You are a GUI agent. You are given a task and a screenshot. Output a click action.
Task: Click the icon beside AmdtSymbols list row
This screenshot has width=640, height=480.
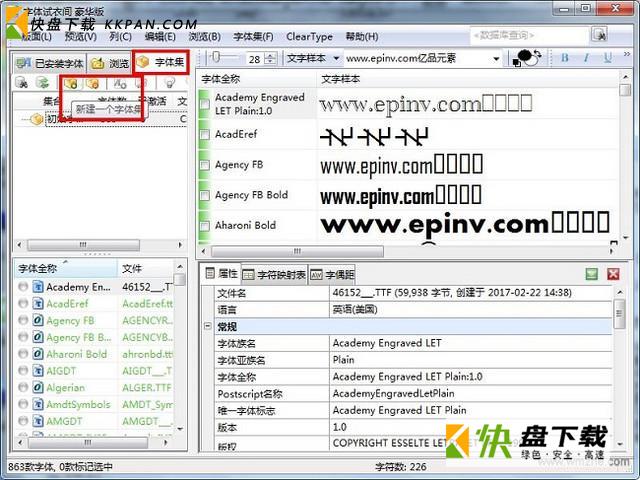click(x=38, y=404)
